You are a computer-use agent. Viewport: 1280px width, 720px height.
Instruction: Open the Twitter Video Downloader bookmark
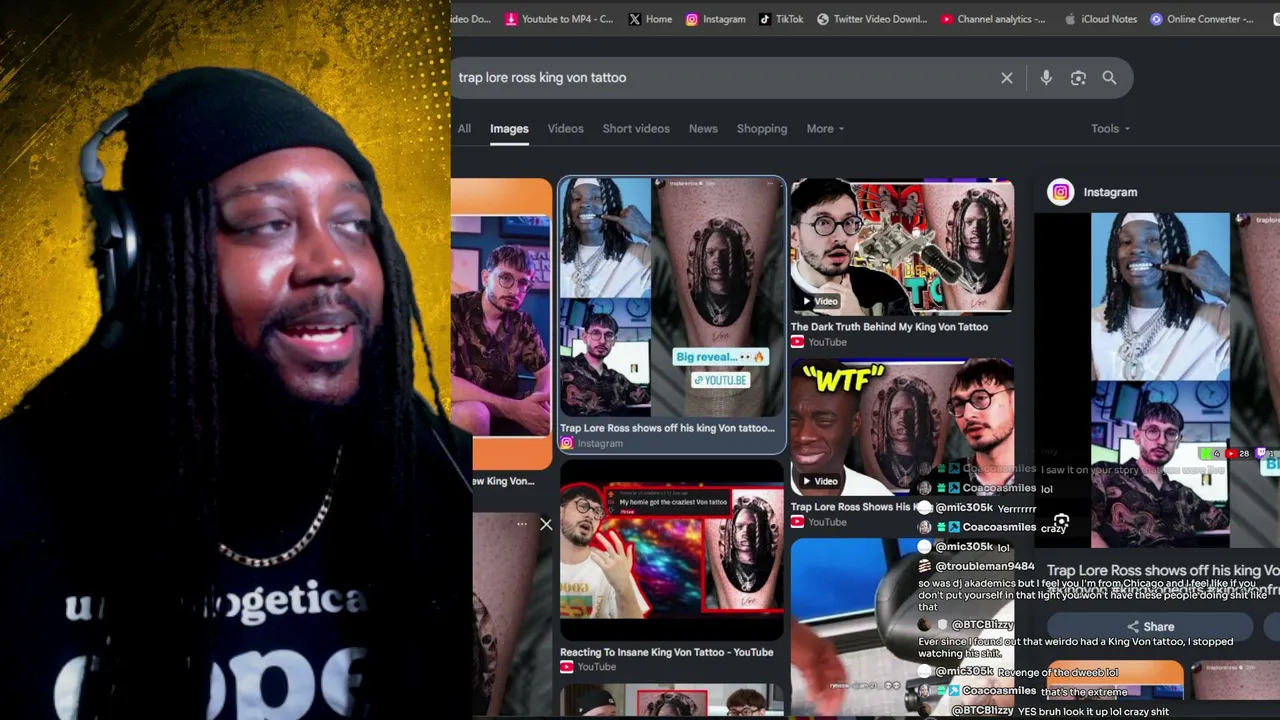pos(872,19)
